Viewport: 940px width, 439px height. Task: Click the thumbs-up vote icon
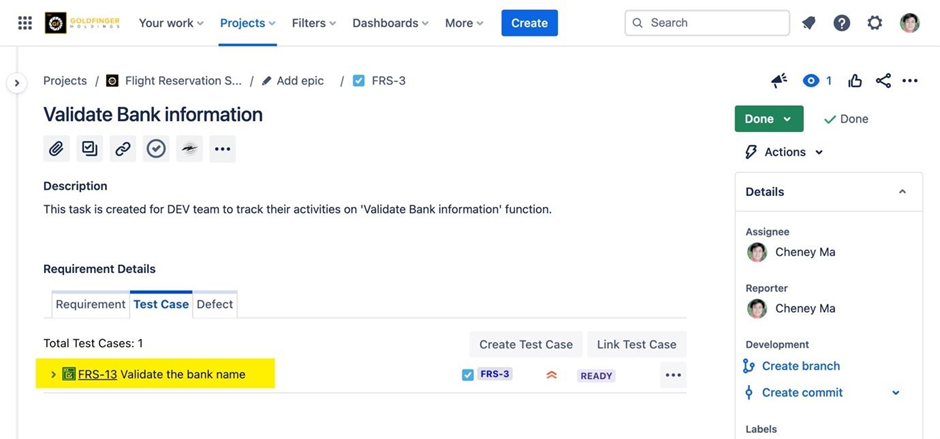click(x=855, y=81)
